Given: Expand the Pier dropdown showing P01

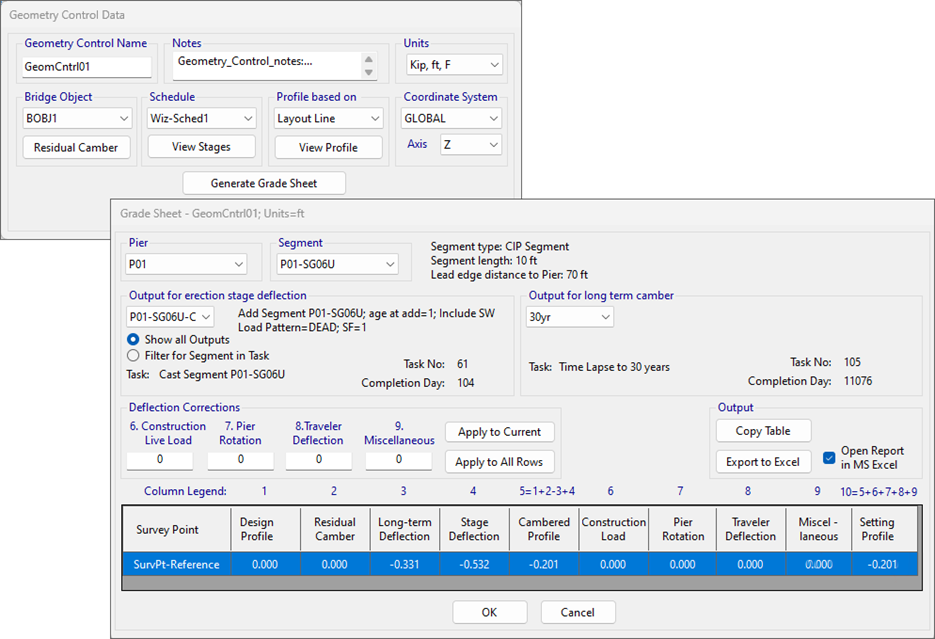Looking at the screenshot, I should (x=186, y=264).
